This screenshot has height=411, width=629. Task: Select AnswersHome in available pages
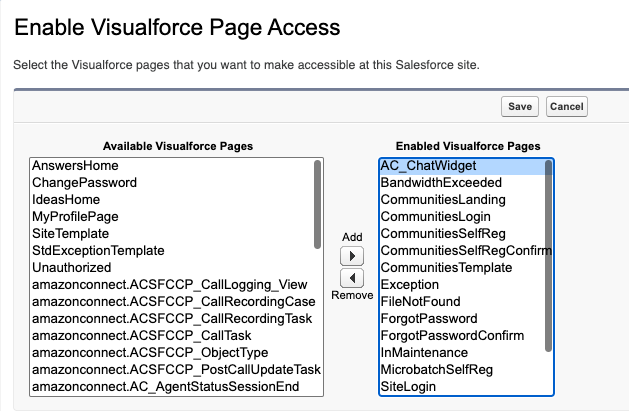click(172, 166)
